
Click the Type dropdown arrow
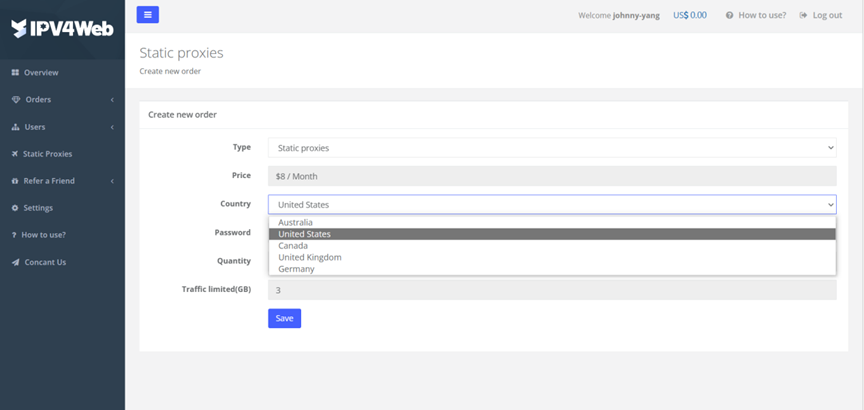[x=830, y=148]
